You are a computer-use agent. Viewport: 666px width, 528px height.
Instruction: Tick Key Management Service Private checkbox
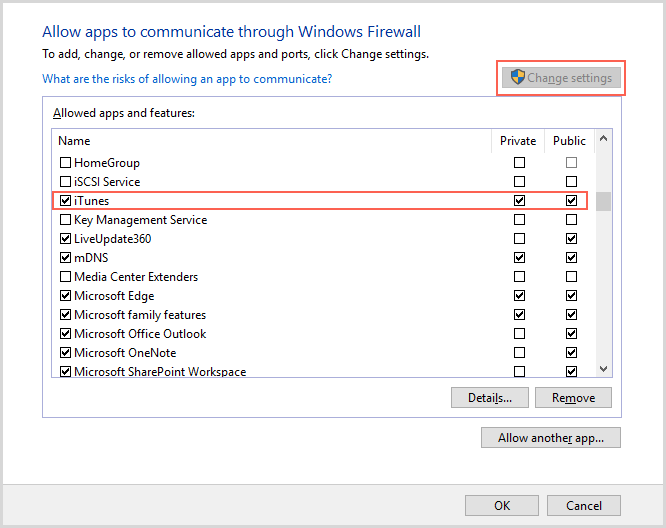click(519, 220)
